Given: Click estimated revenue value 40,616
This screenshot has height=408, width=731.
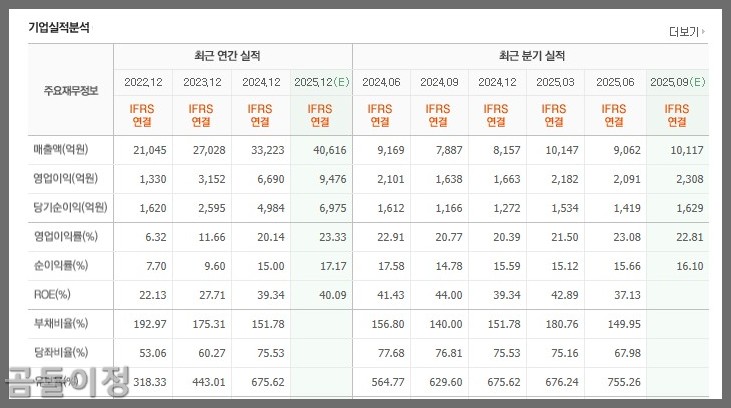Looking at the screenshot, I should point(330,150).
